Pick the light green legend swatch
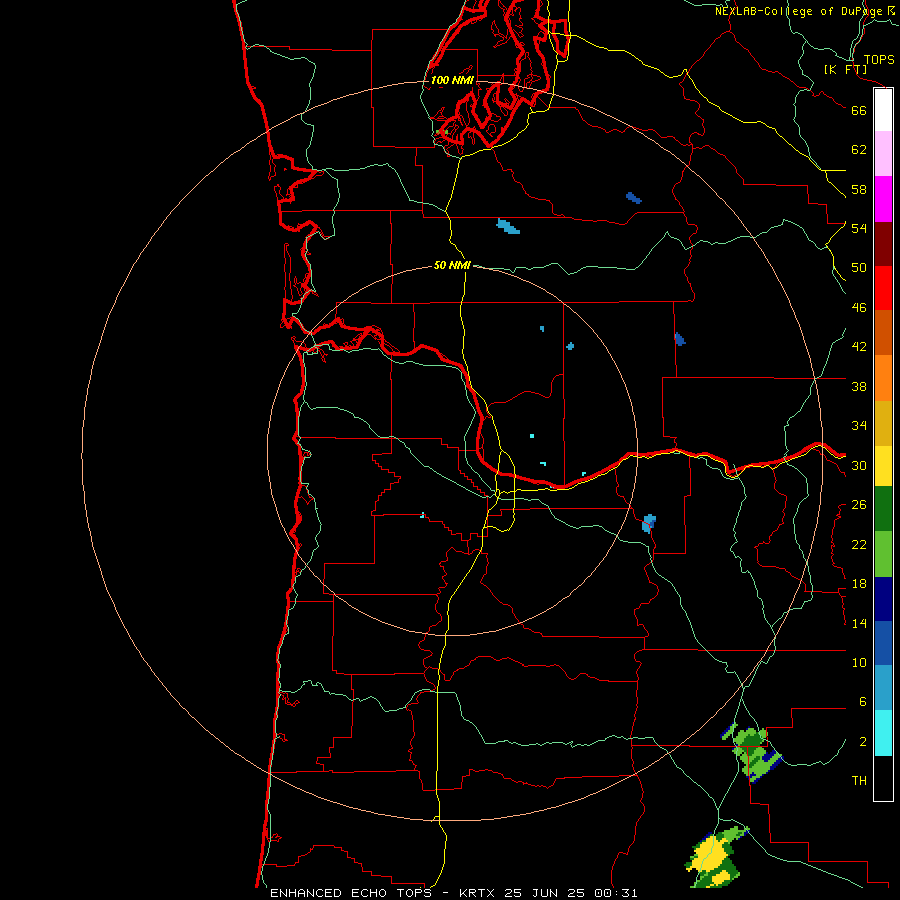 pyautogui.click(x=883, y=554)
